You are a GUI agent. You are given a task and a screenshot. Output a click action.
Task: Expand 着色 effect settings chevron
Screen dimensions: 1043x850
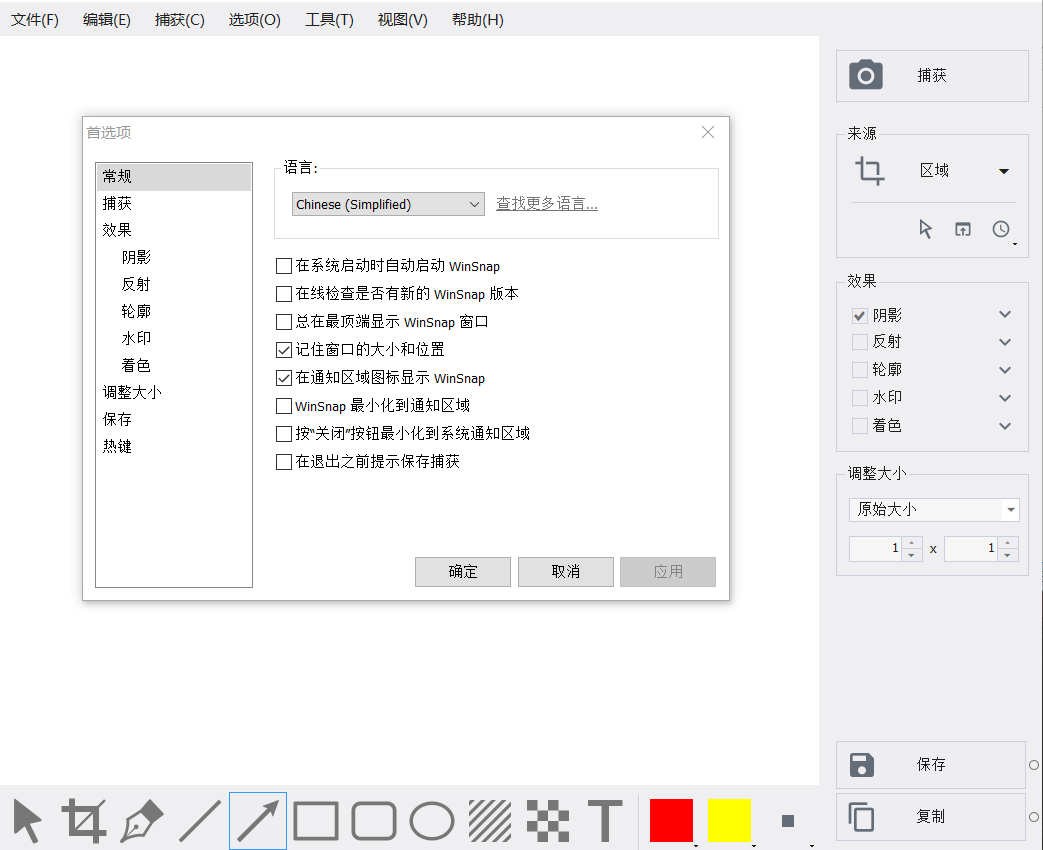click(x=1005, y=426)
